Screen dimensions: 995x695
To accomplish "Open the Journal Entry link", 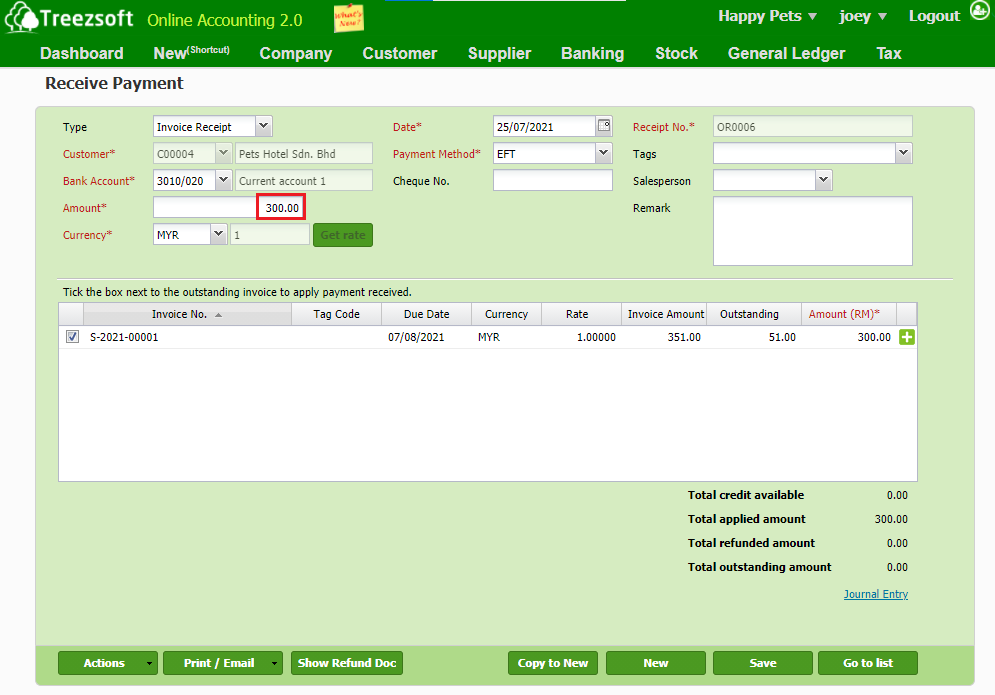I will click(875, 594).
